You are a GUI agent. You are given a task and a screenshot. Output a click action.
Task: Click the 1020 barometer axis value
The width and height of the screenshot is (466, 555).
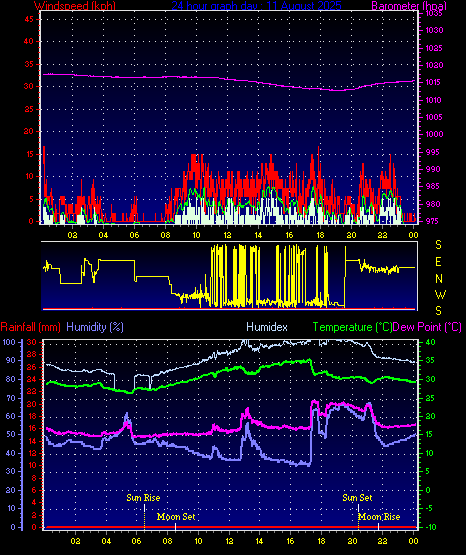tap(434, 65)
